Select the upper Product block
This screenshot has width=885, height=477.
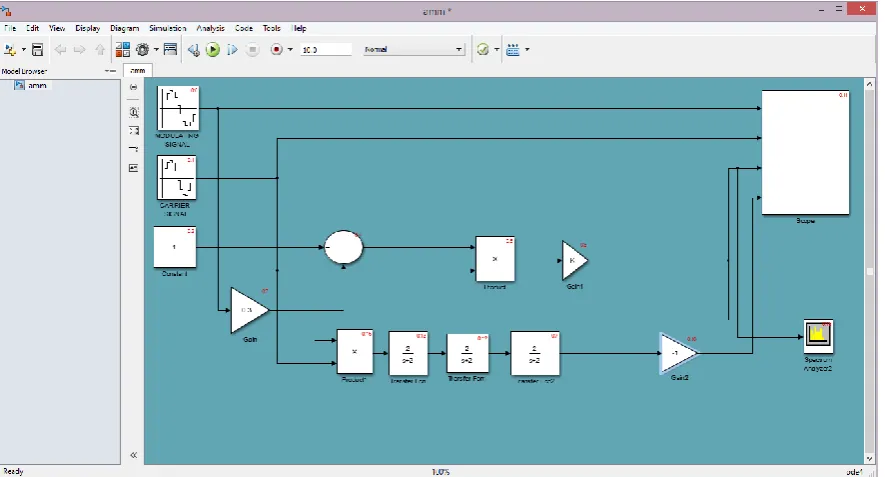click(495, 259)
